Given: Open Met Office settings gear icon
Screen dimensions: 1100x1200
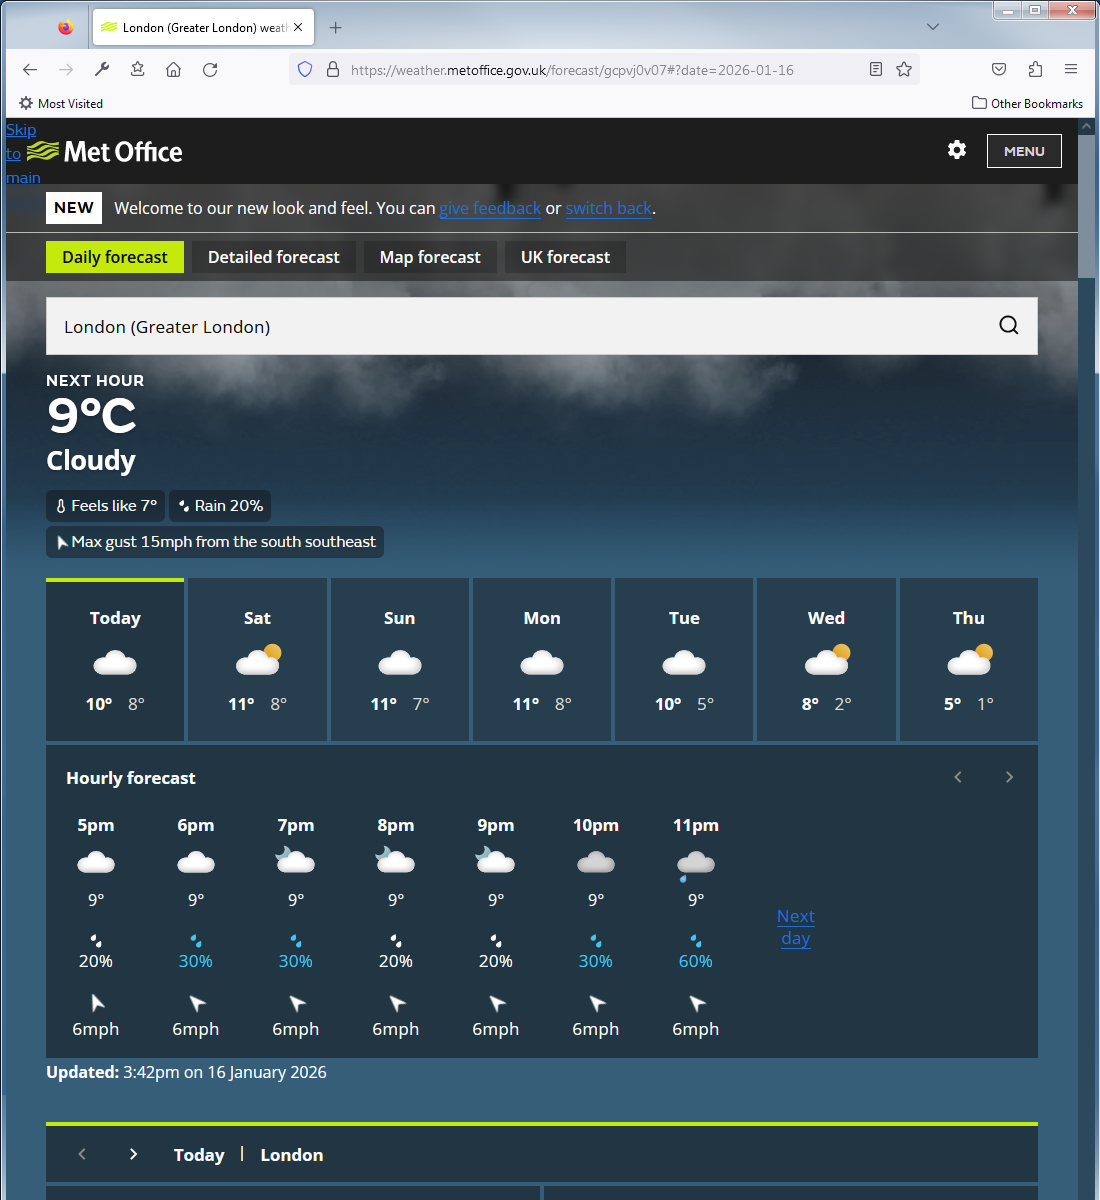Looking at the screenshot, I should click(x=957, y=150).
